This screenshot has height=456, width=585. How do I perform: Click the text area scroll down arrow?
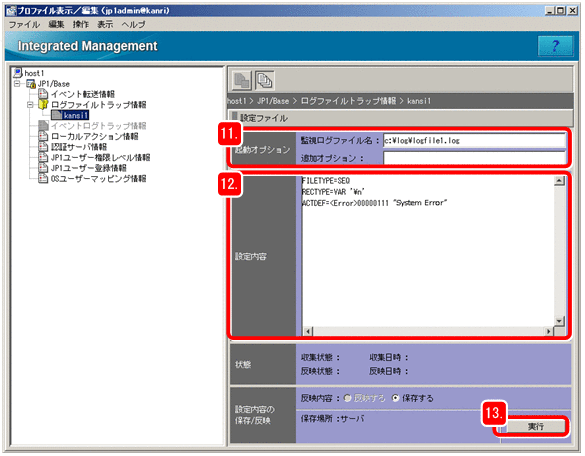(559, 321)
